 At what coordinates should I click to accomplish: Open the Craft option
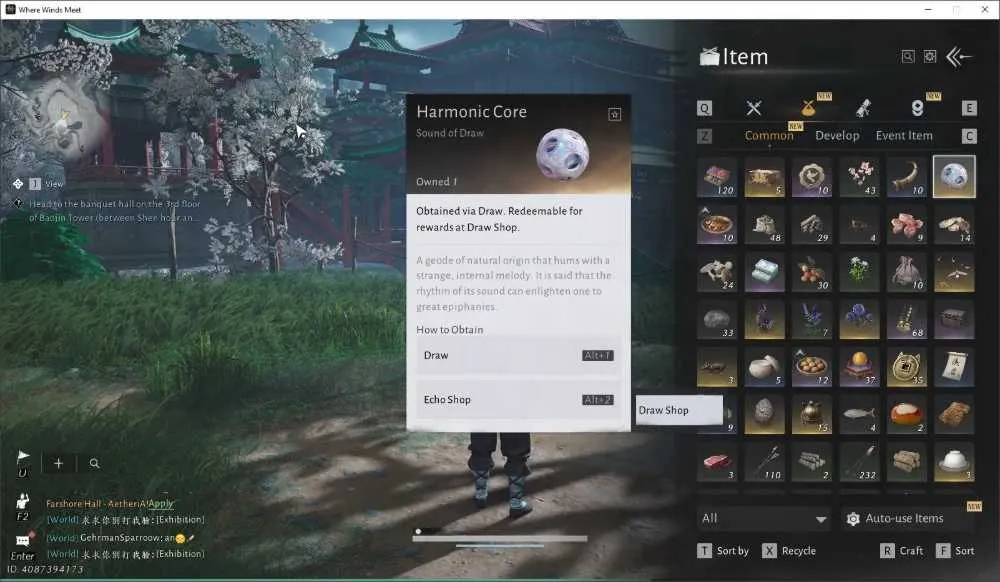(x=902, y=551)
